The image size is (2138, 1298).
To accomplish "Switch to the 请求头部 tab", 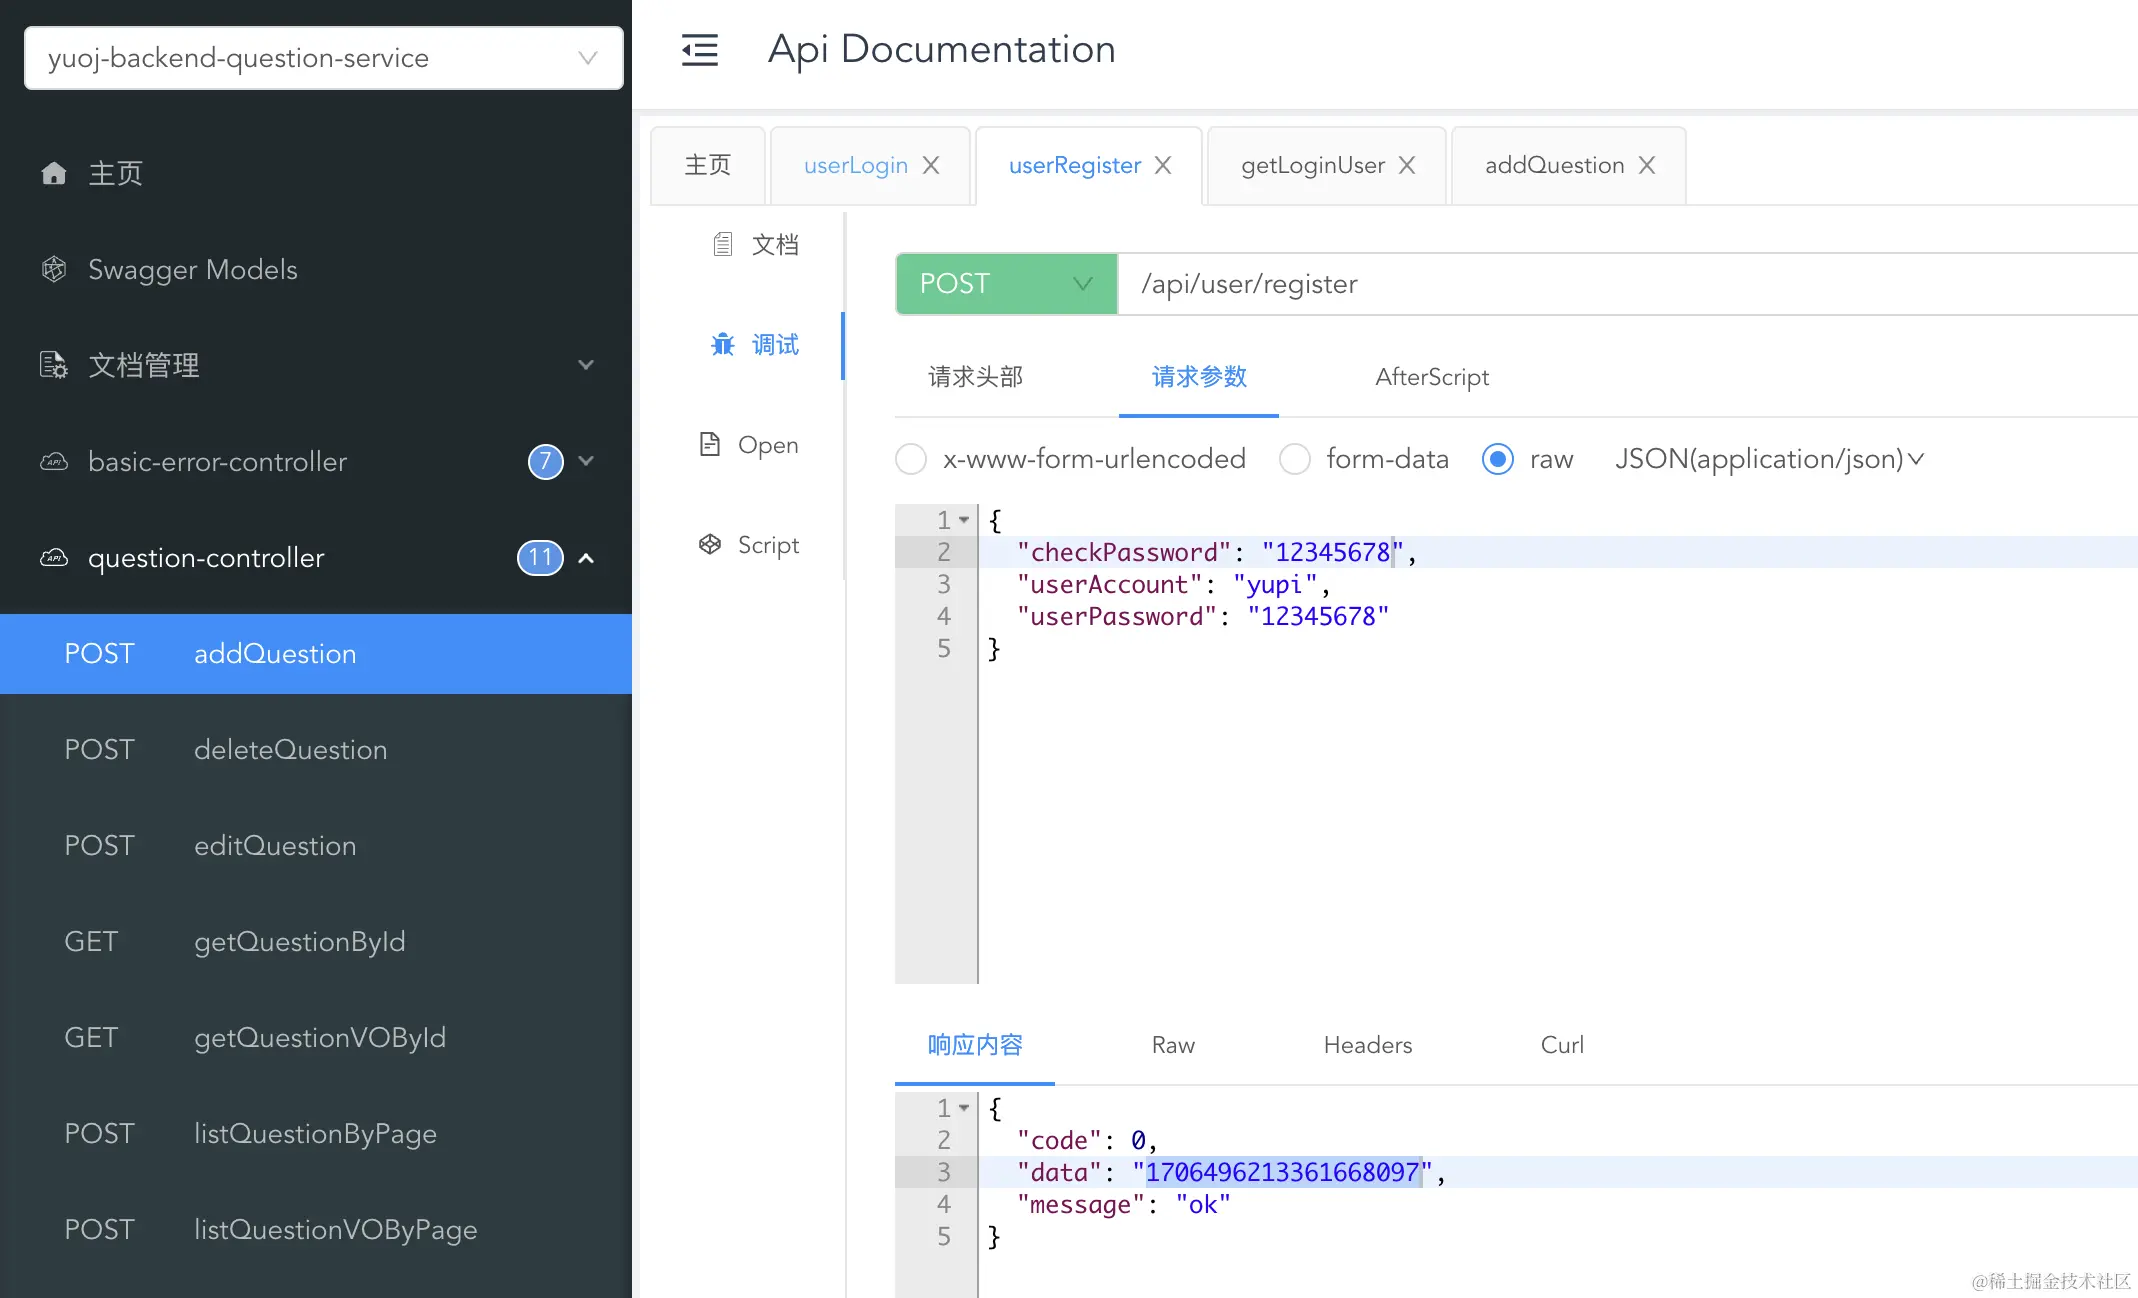I will [x=975, y=377].
